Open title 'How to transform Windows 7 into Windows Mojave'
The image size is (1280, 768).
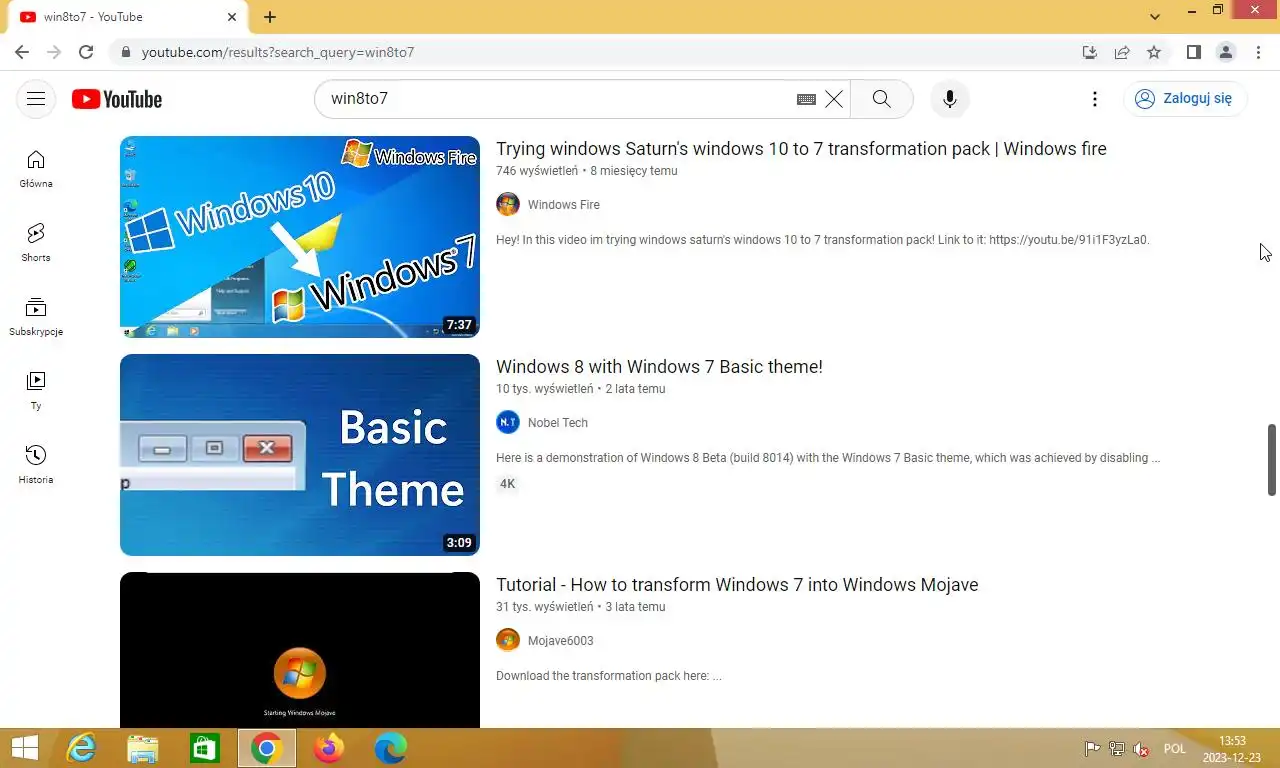pos(737,585)
